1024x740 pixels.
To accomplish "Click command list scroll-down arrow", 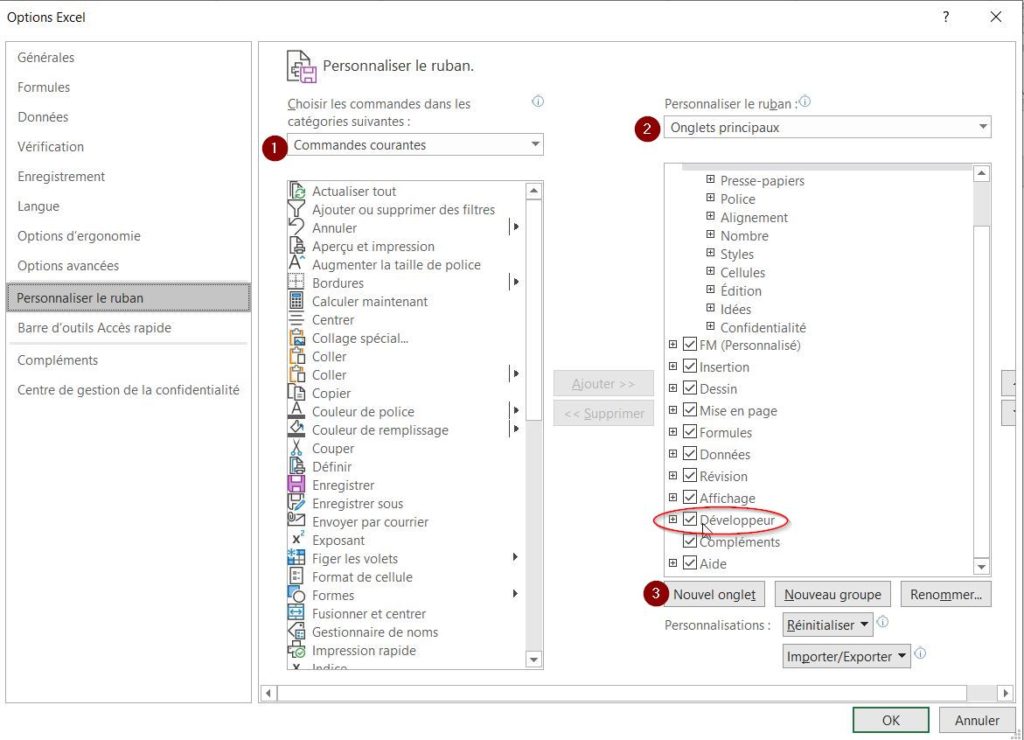I will (x=534, y=660).
